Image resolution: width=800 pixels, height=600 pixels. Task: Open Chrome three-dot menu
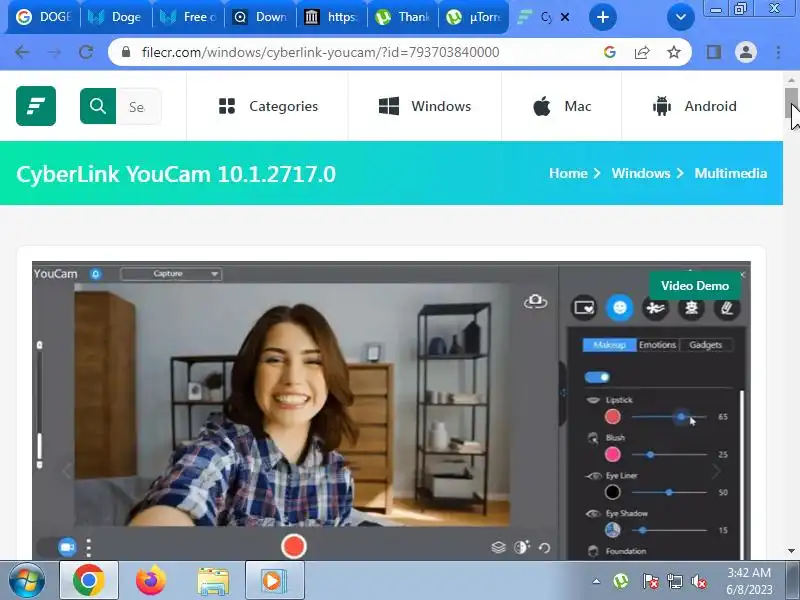click(778, 52)
